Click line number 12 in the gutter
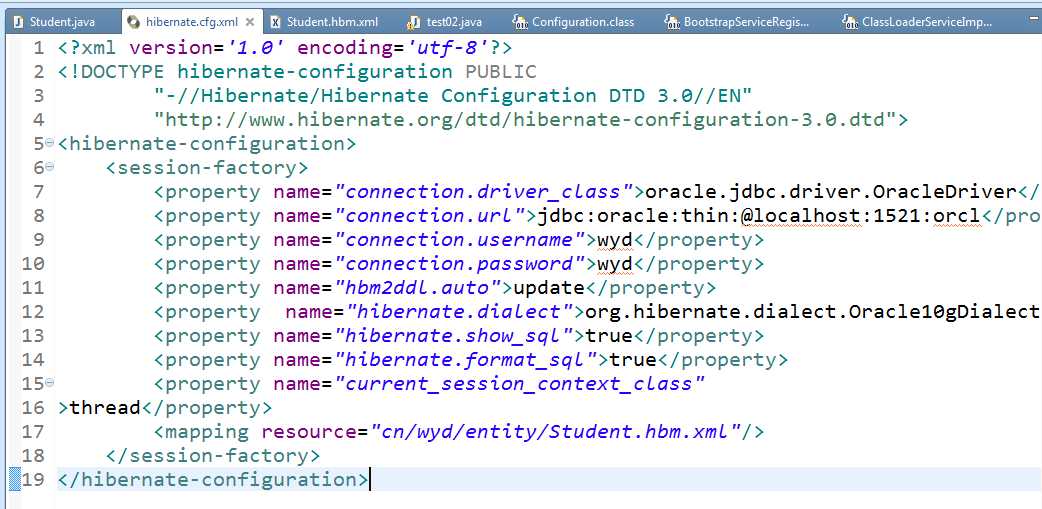This screenshot has width=1042, height=509. (33, 312)
